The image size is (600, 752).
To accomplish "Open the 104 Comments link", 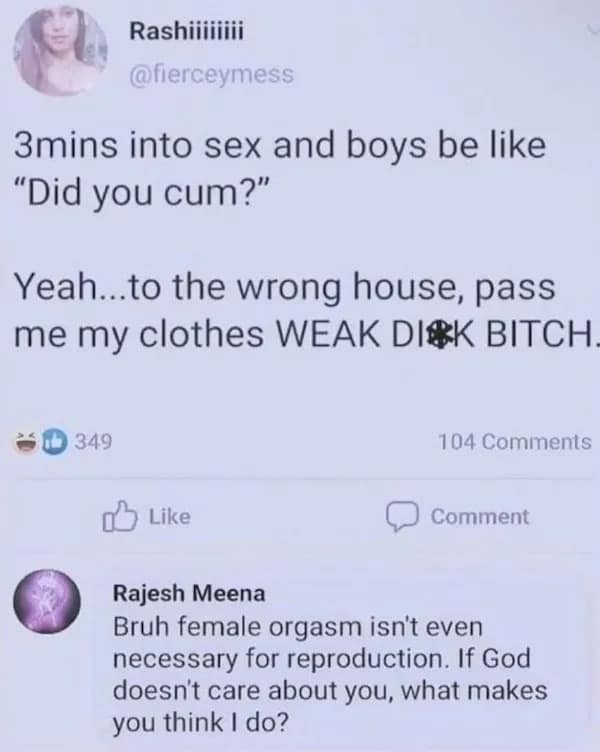I will pyautogui.click(x=515, y=442).
